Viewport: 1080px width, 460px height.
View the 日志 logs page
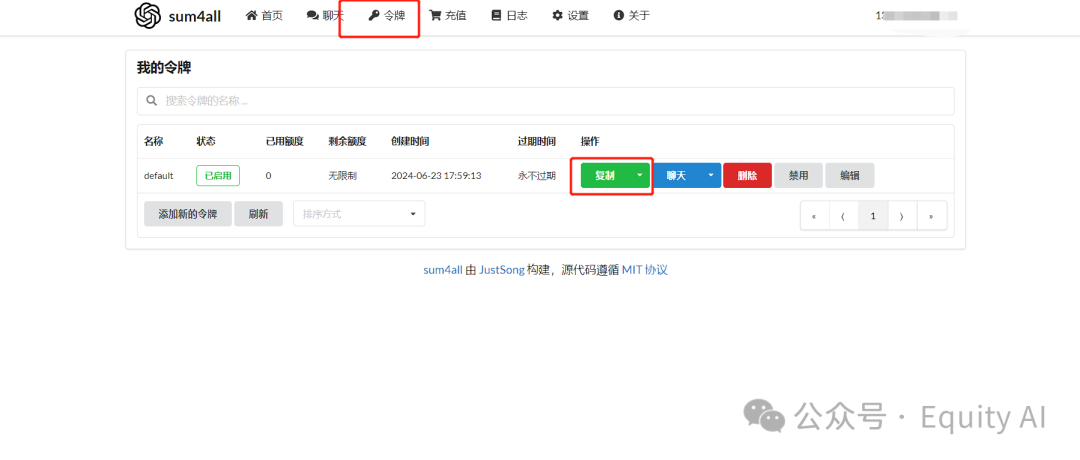(x=510, y=16)
